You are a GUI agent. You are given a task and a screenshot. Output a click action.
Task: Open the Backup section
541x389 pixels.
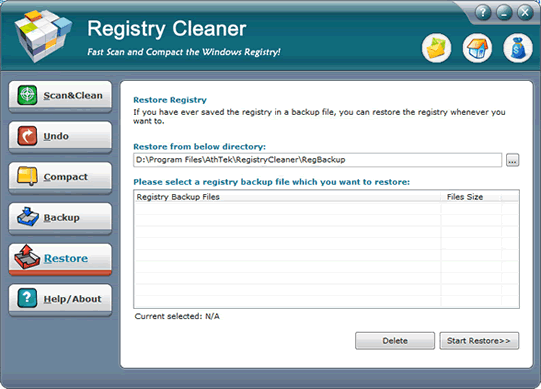coord(60,218)
